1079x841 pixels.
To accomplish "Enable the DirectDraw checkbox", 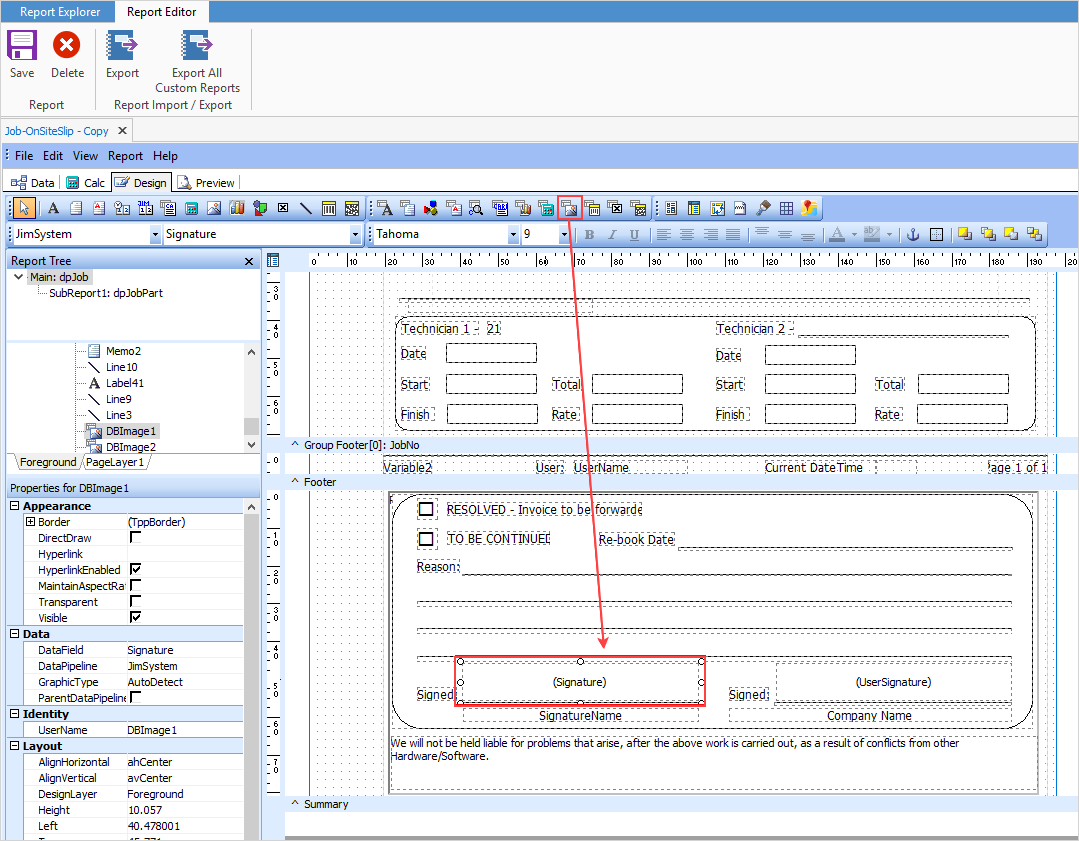I will click(x=135, y=538).
